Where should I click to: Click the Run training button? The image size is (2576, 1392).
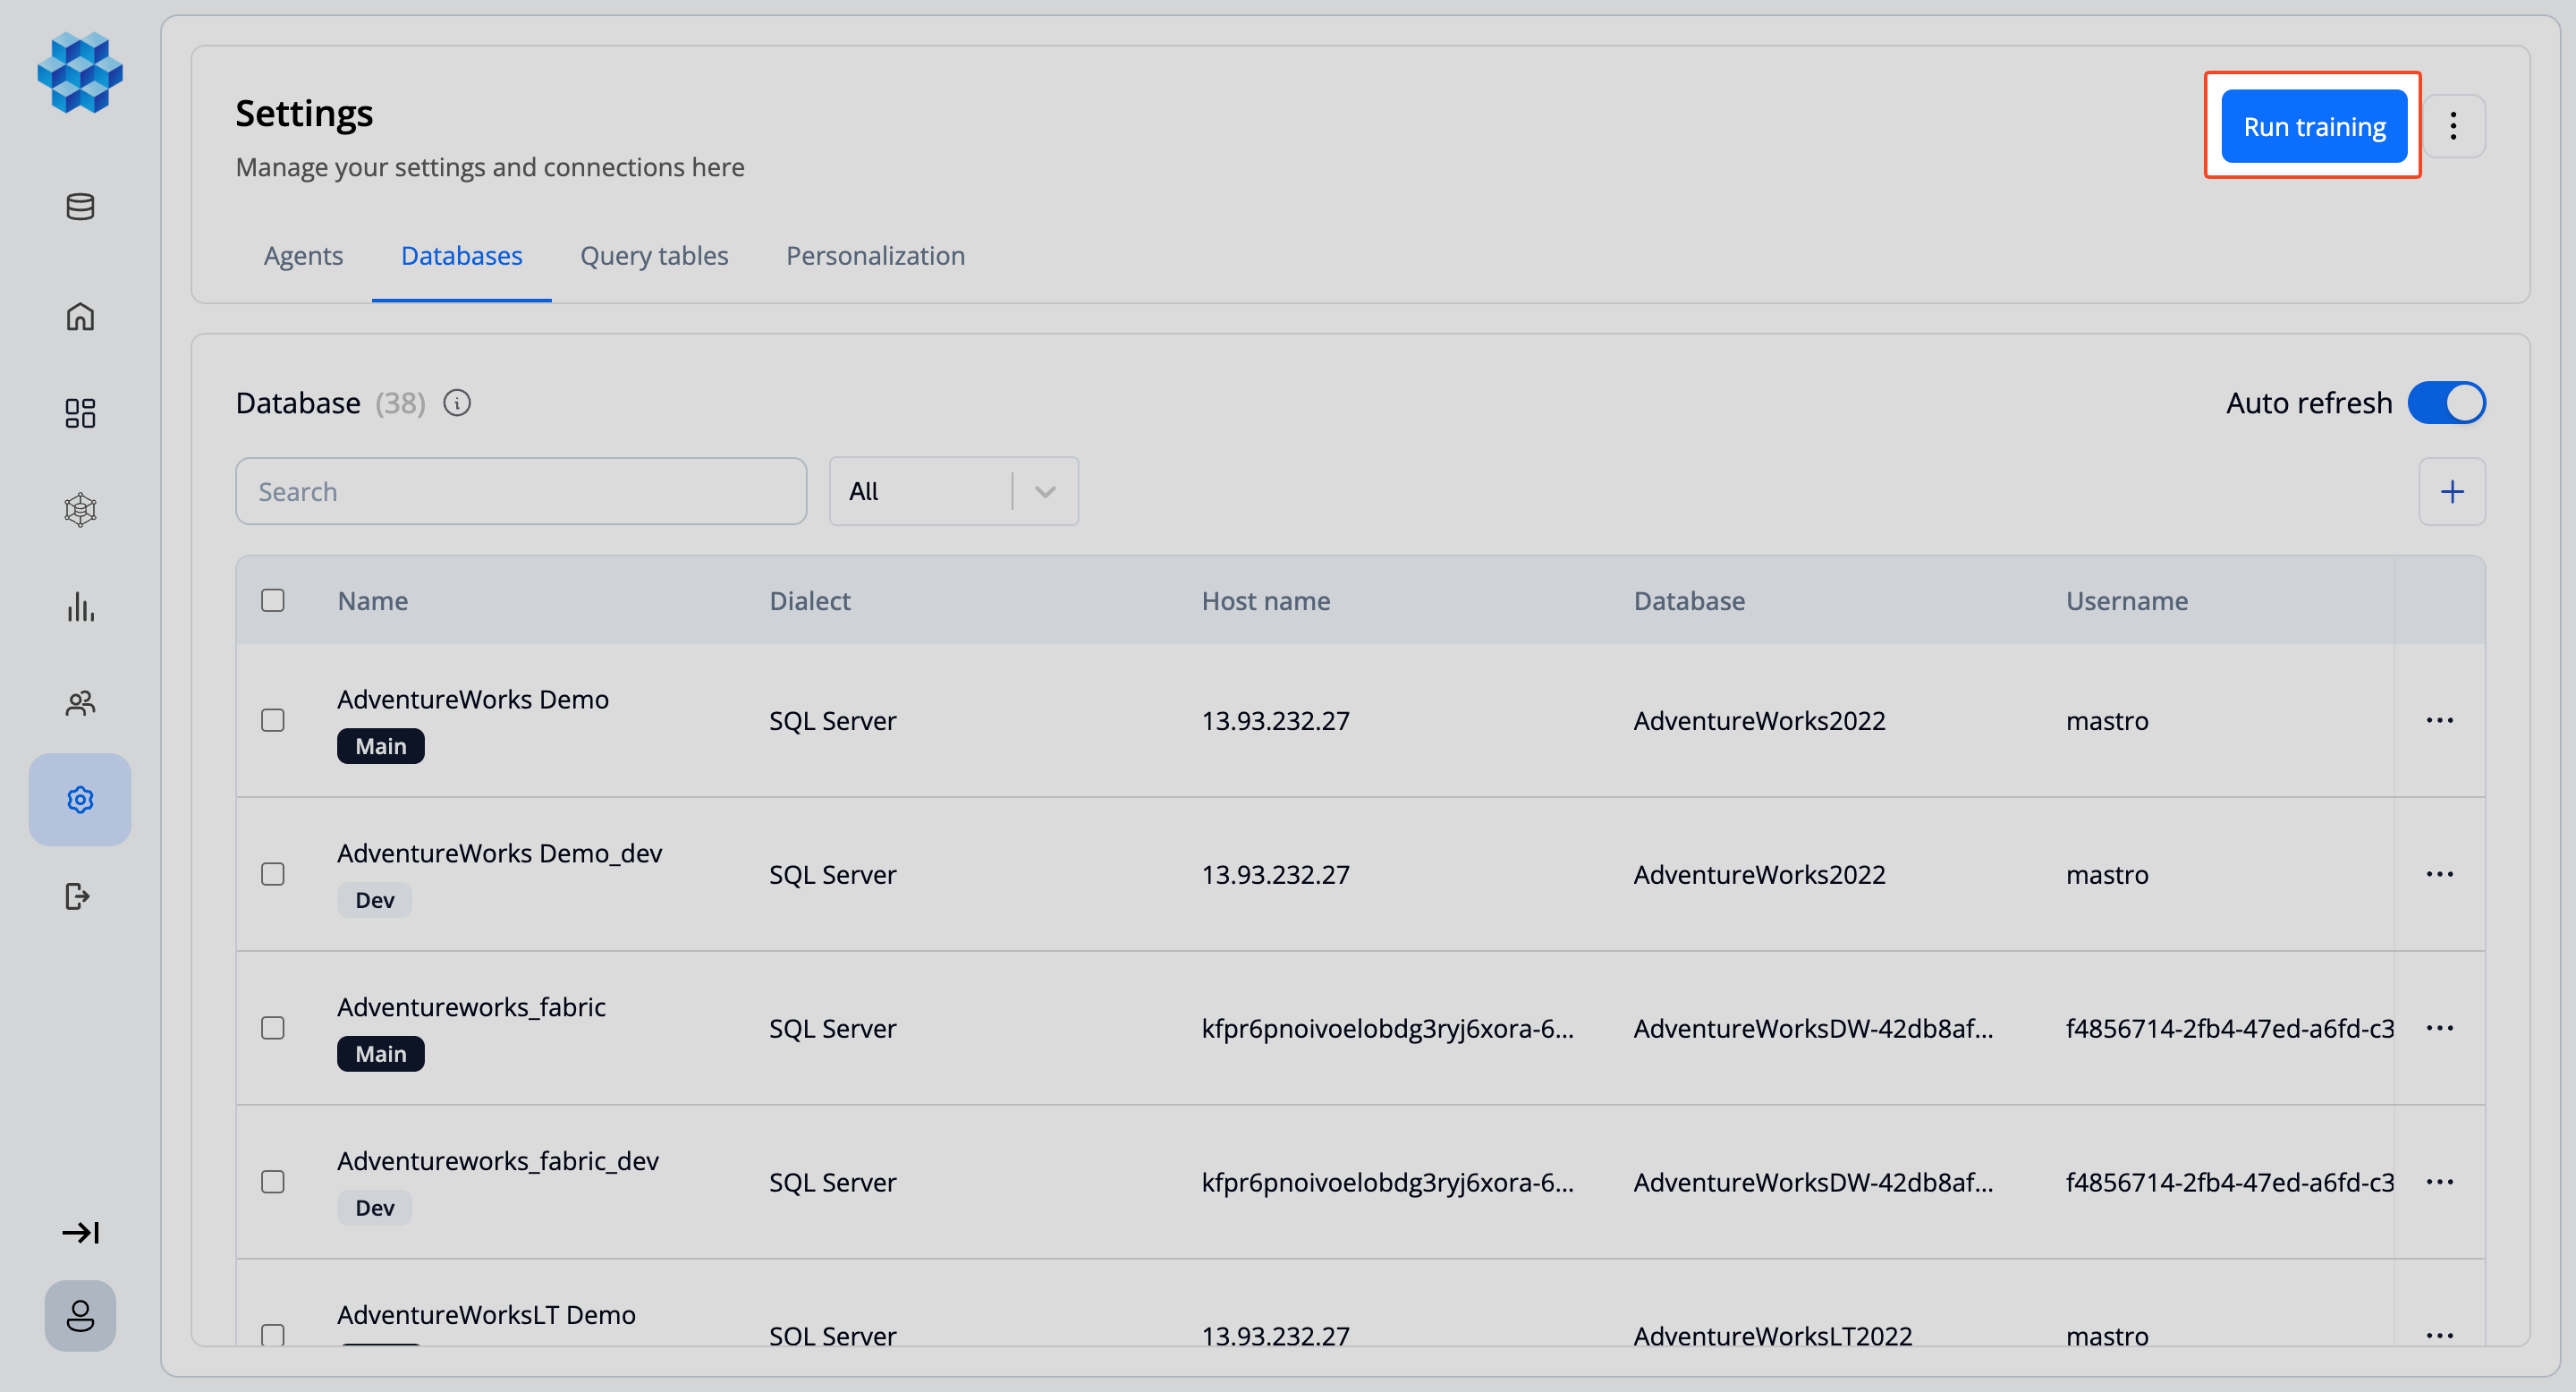tap(2314, 126)
